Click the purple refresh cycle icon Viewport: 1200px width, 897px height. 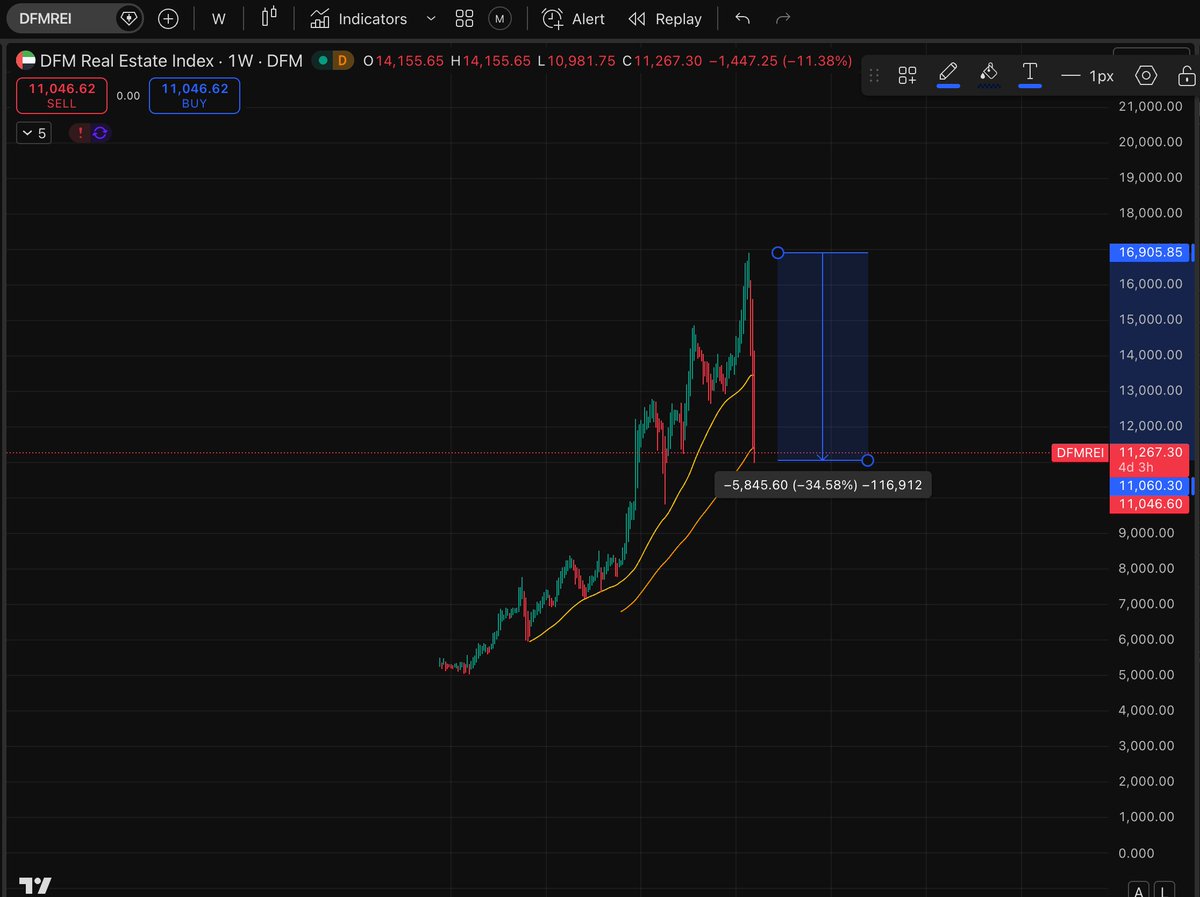tap(100, 133)
